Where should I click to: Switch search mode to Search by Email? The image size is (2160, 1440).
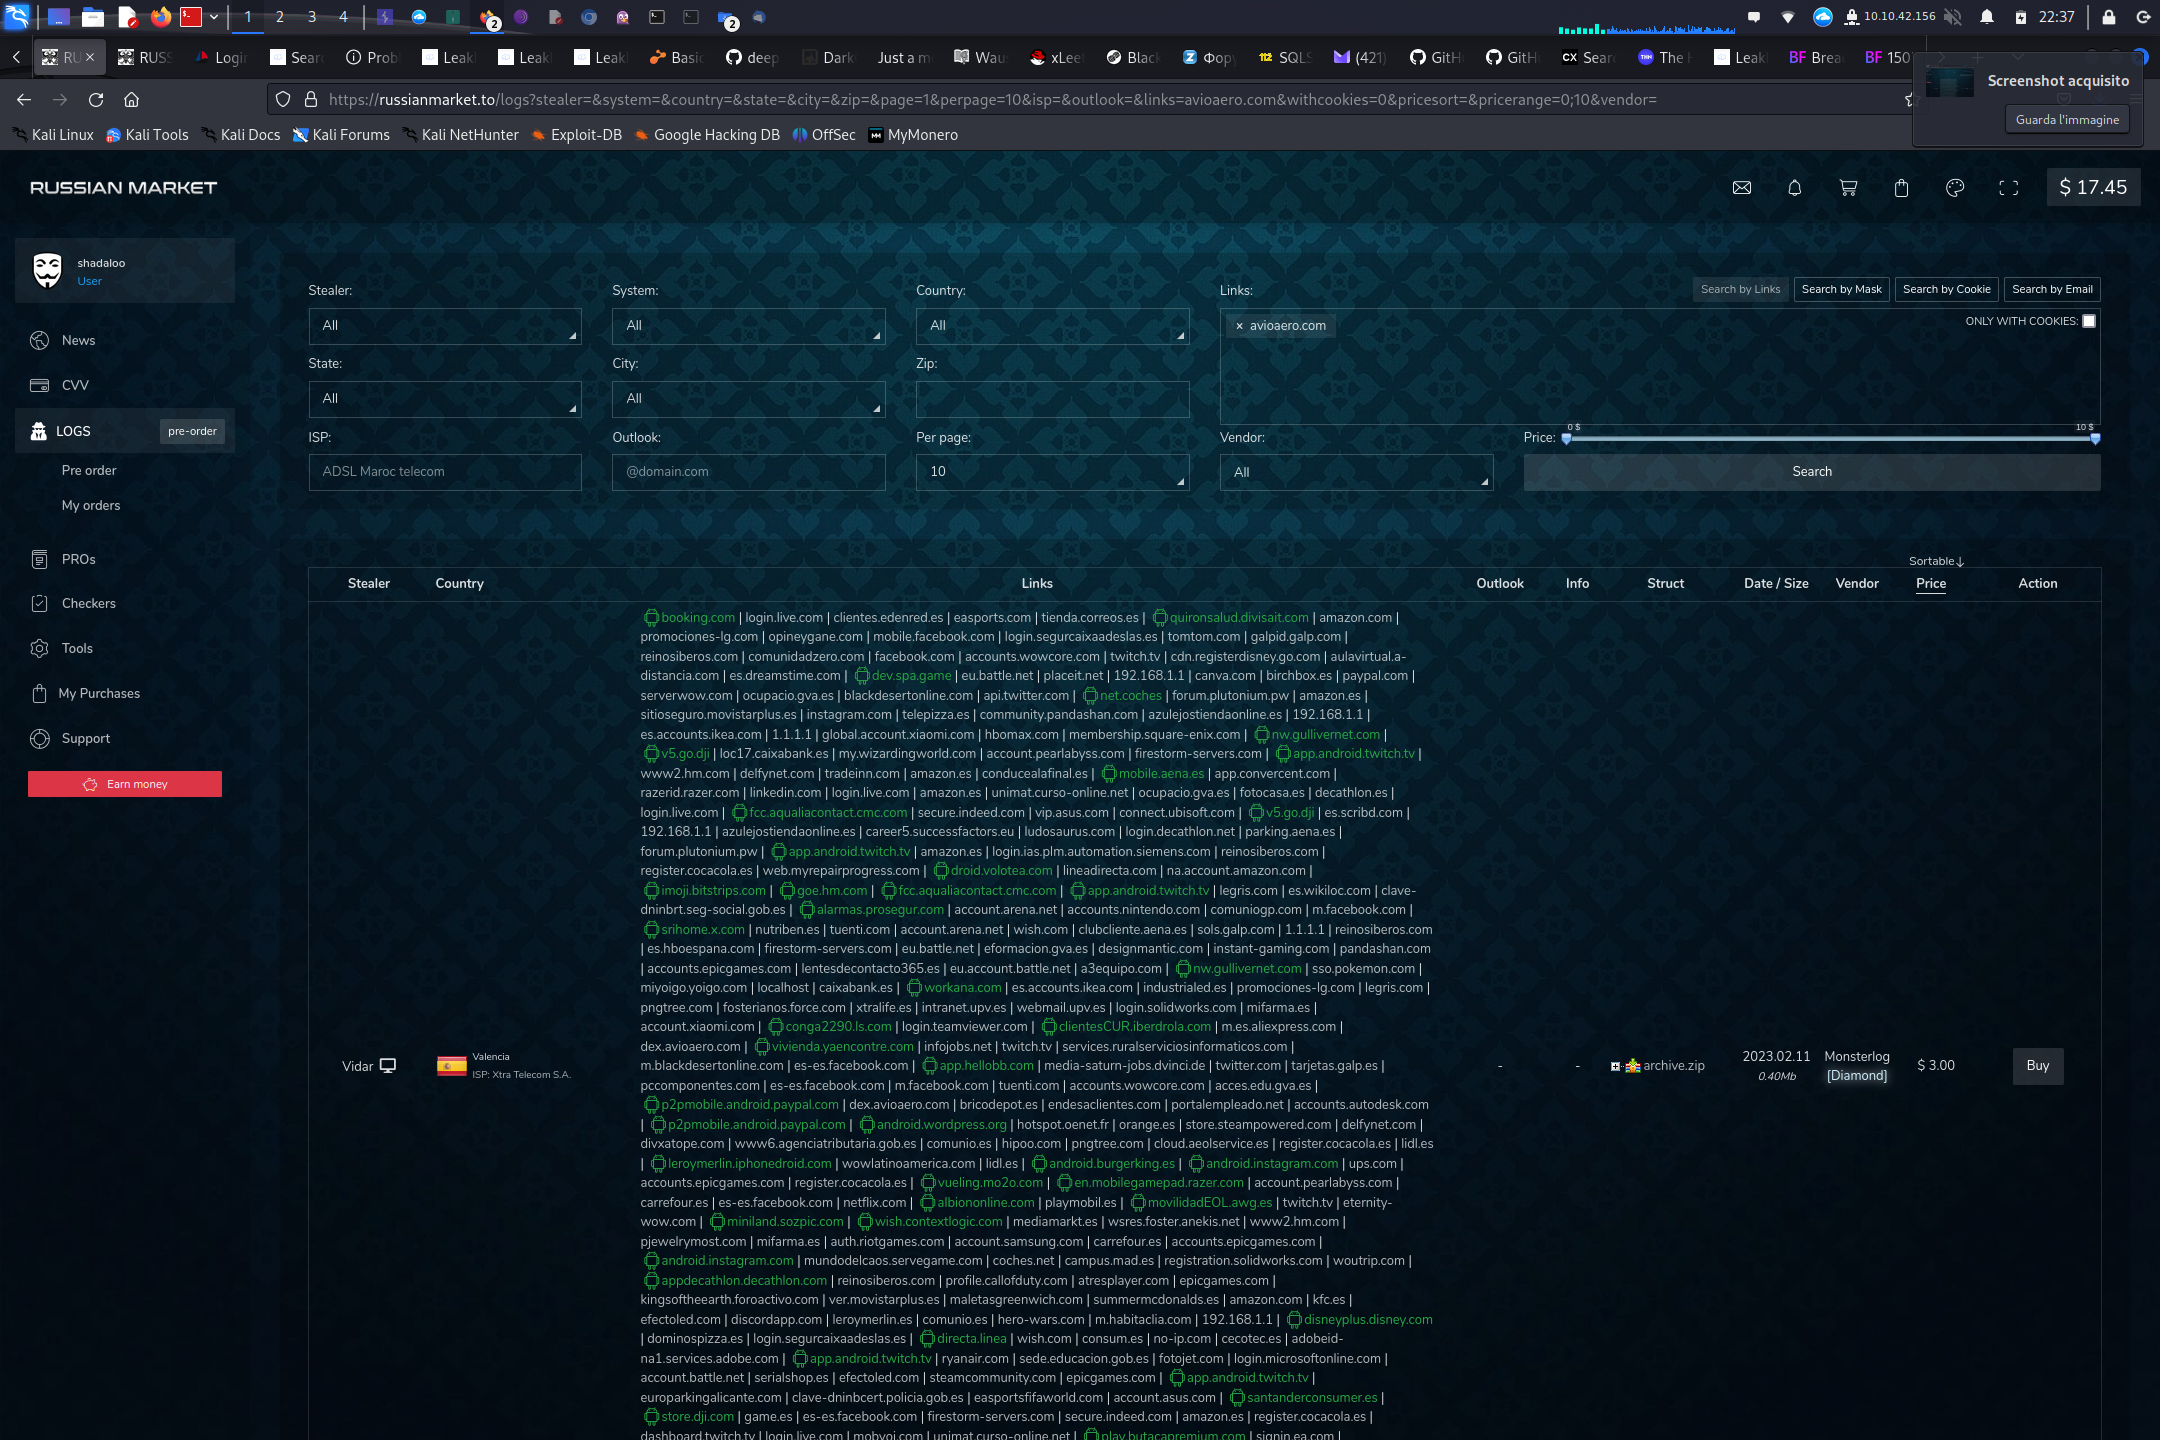point(2052,290)
